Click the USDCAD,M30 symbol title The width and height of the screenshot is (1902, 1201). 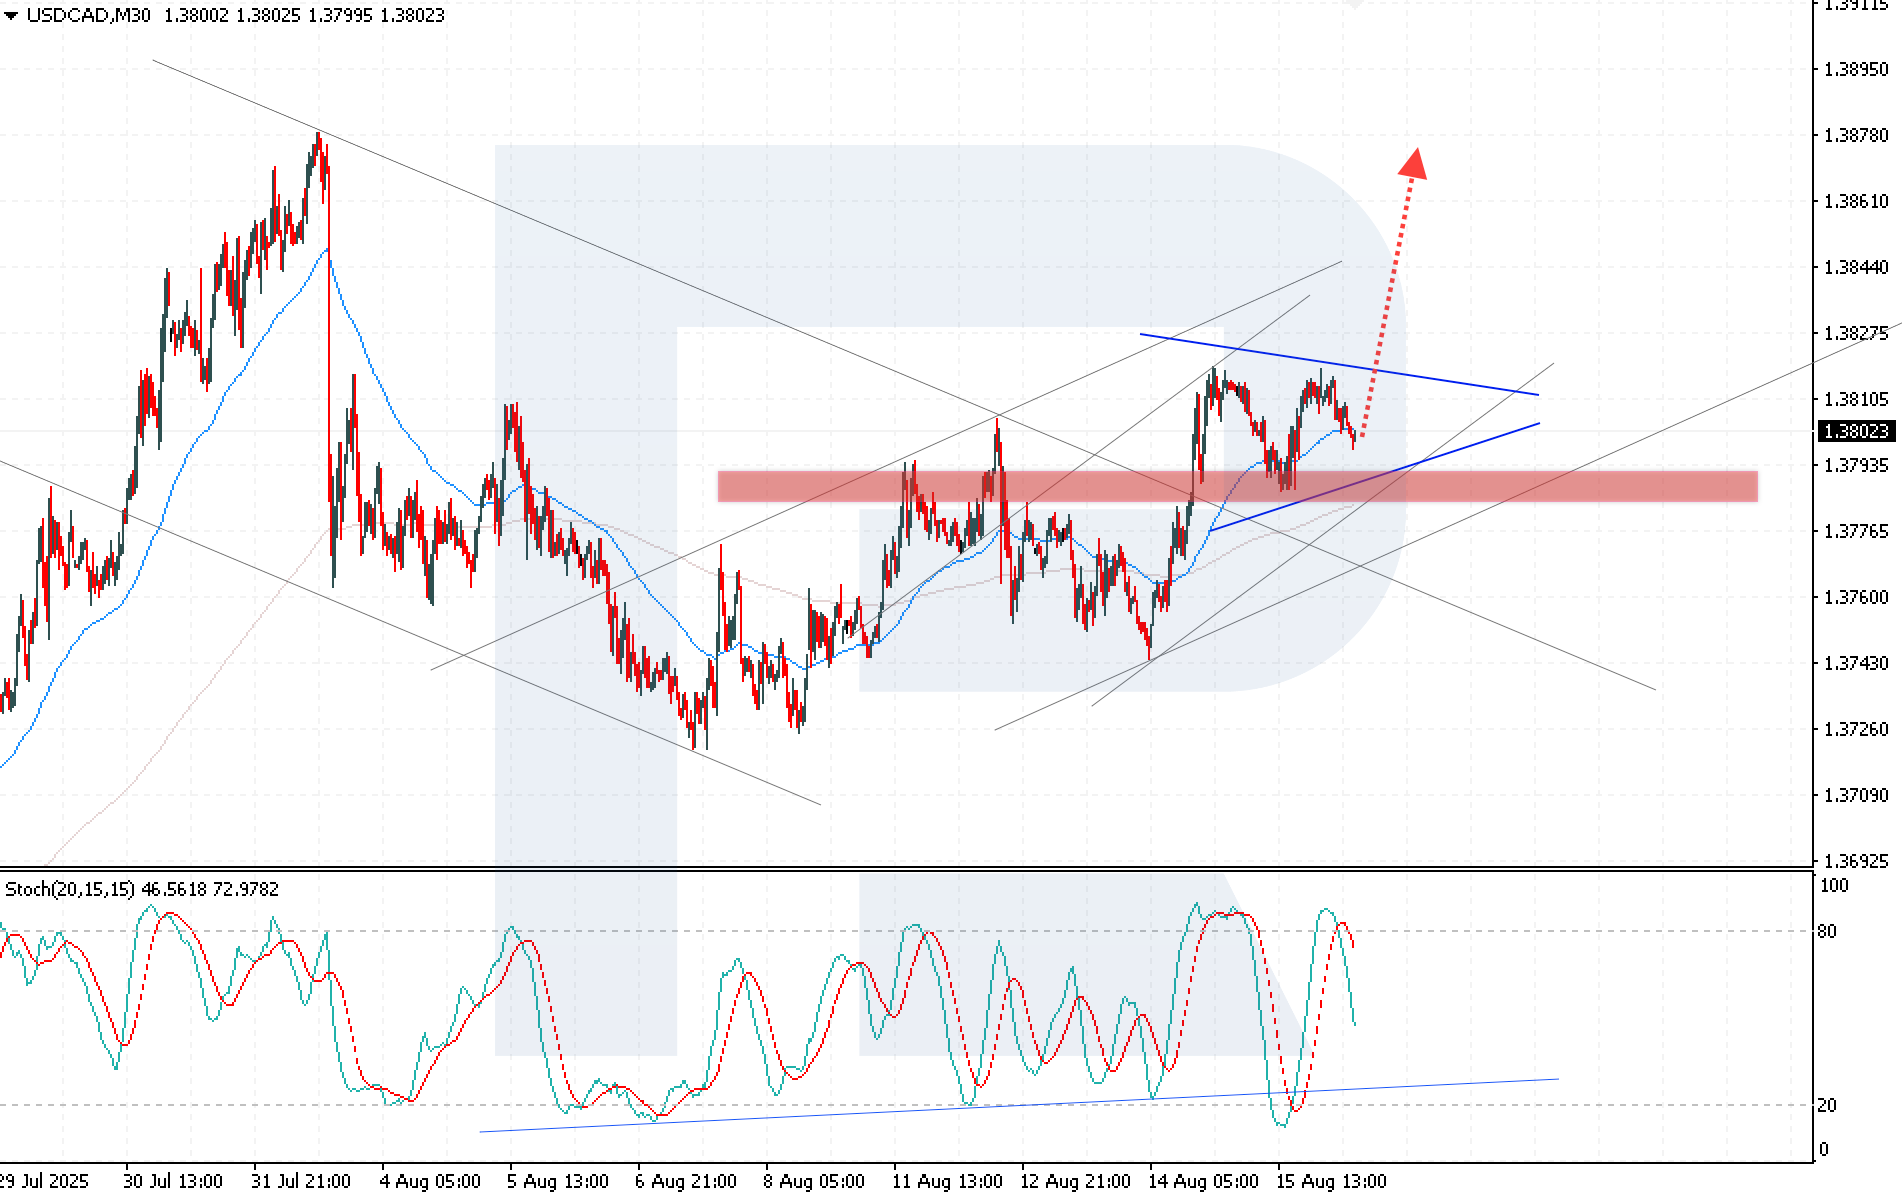point(89,15)
